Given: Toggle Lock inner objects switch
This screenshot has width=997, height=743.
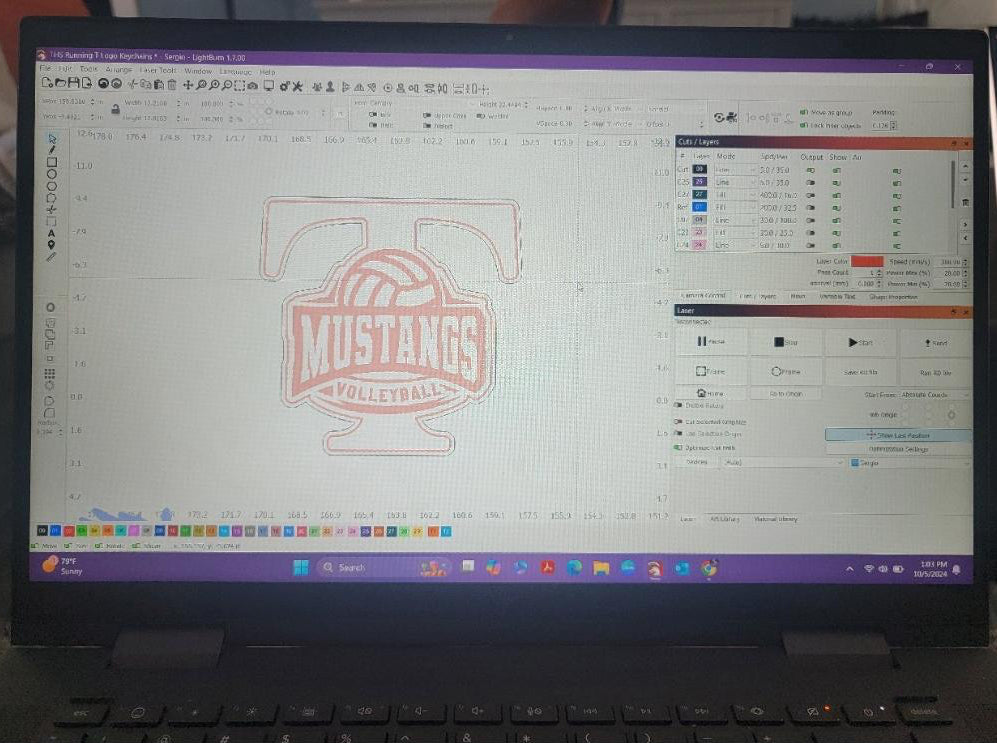Looking at the screenshot, I should pos(804,125).
